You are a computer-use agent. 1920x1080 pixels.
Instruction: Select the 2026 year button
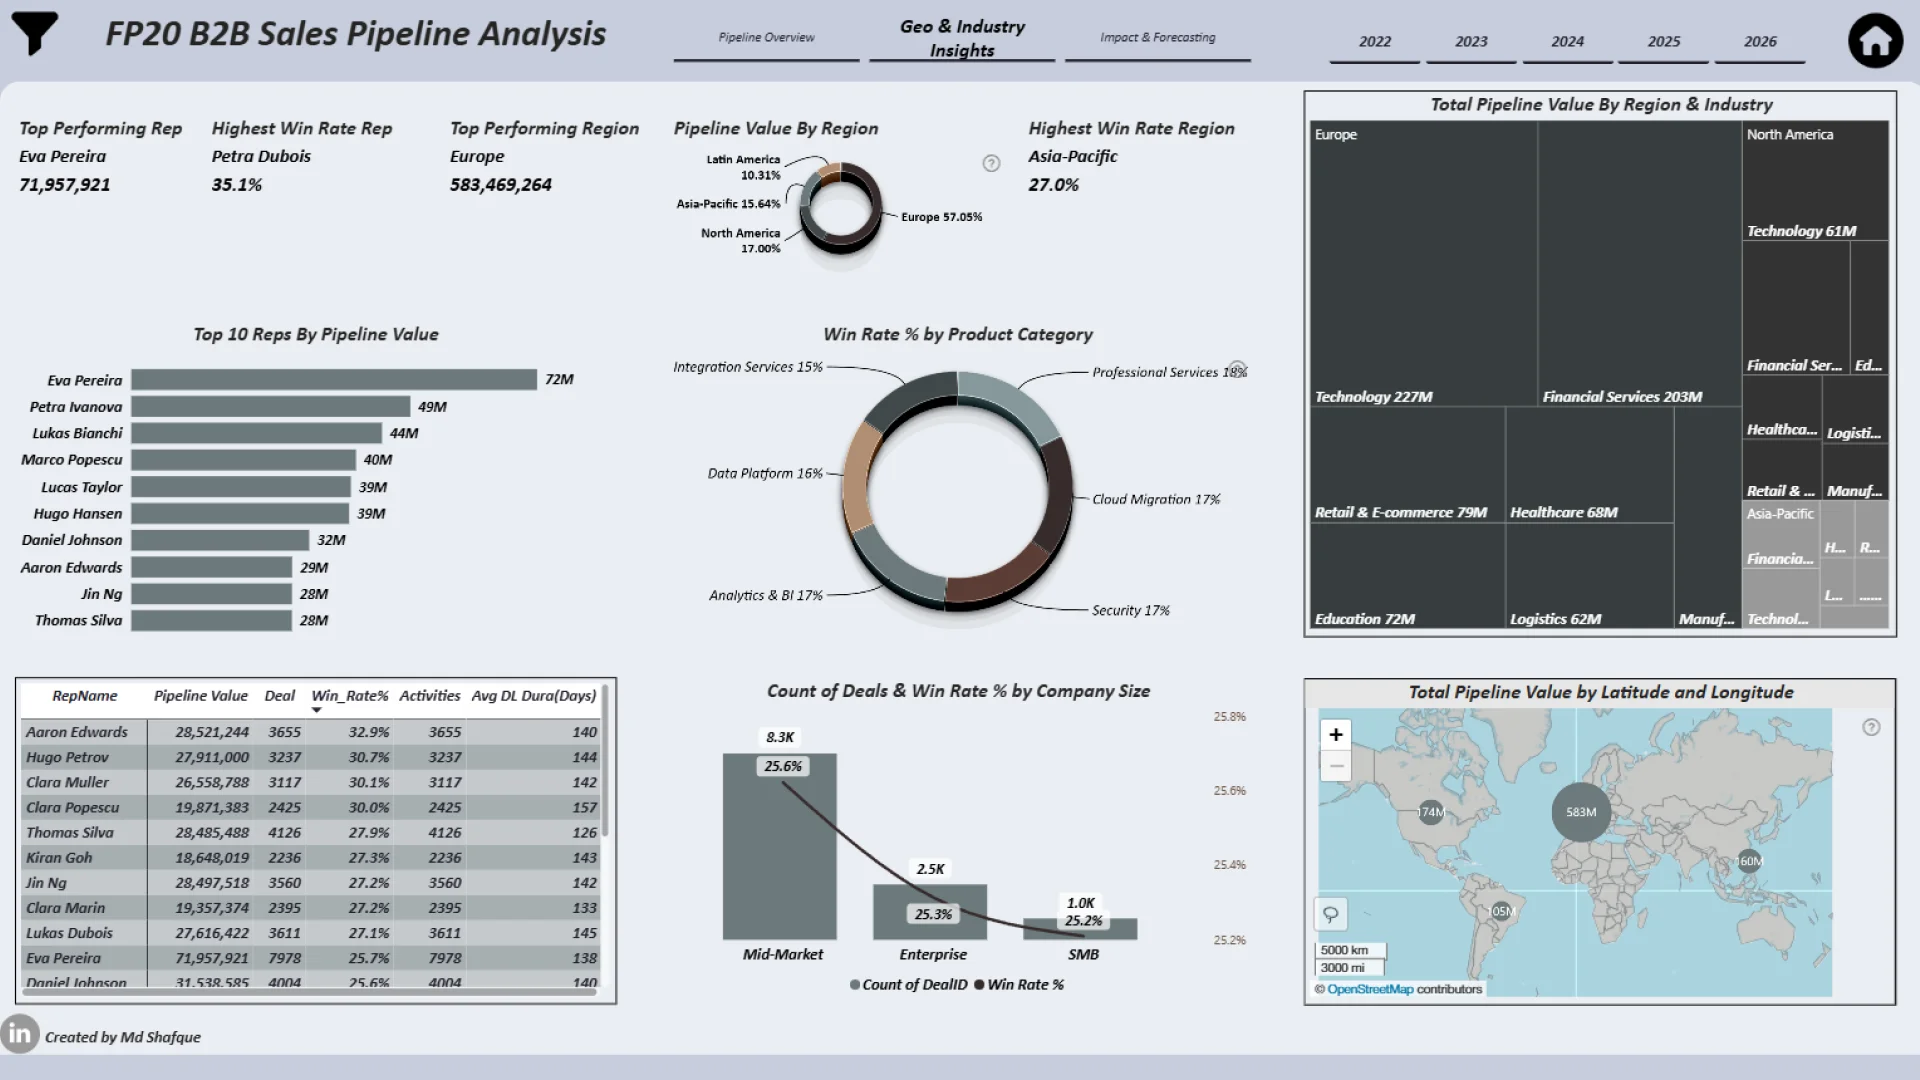point(1760,42)
